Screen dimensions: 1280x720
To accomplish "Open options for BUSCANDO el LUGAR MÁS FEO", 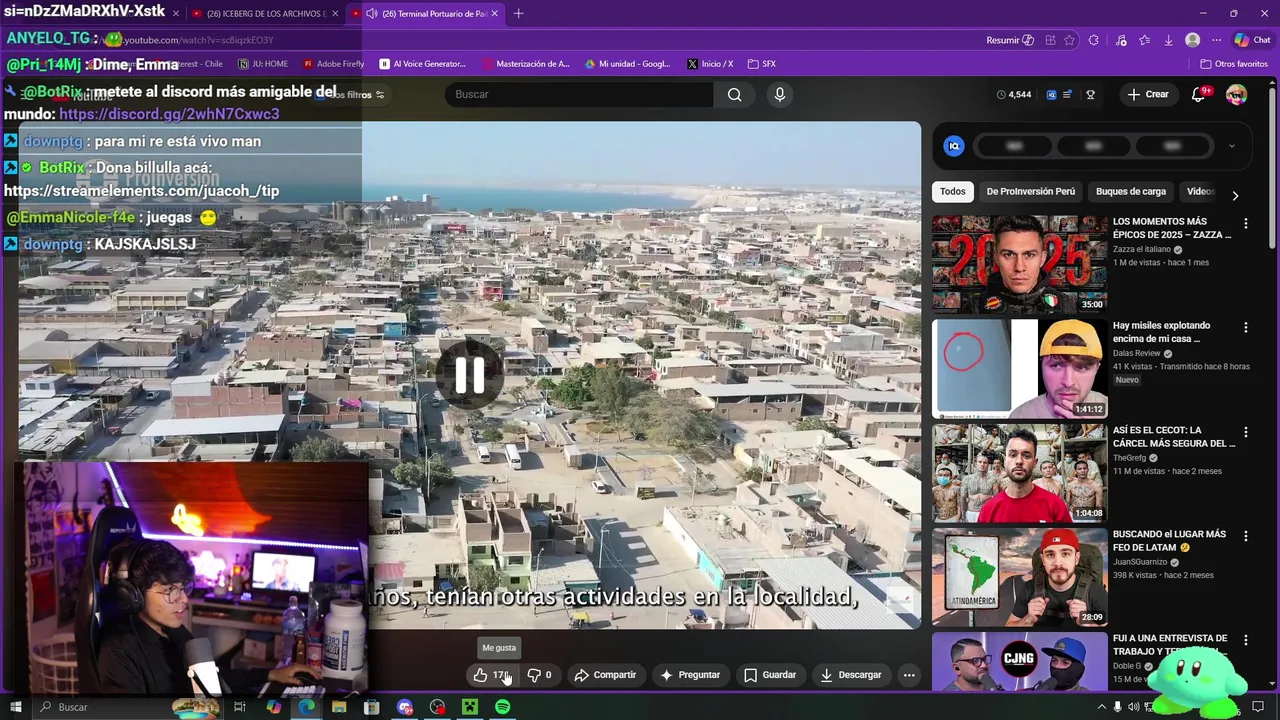I will click(1246, 536).
